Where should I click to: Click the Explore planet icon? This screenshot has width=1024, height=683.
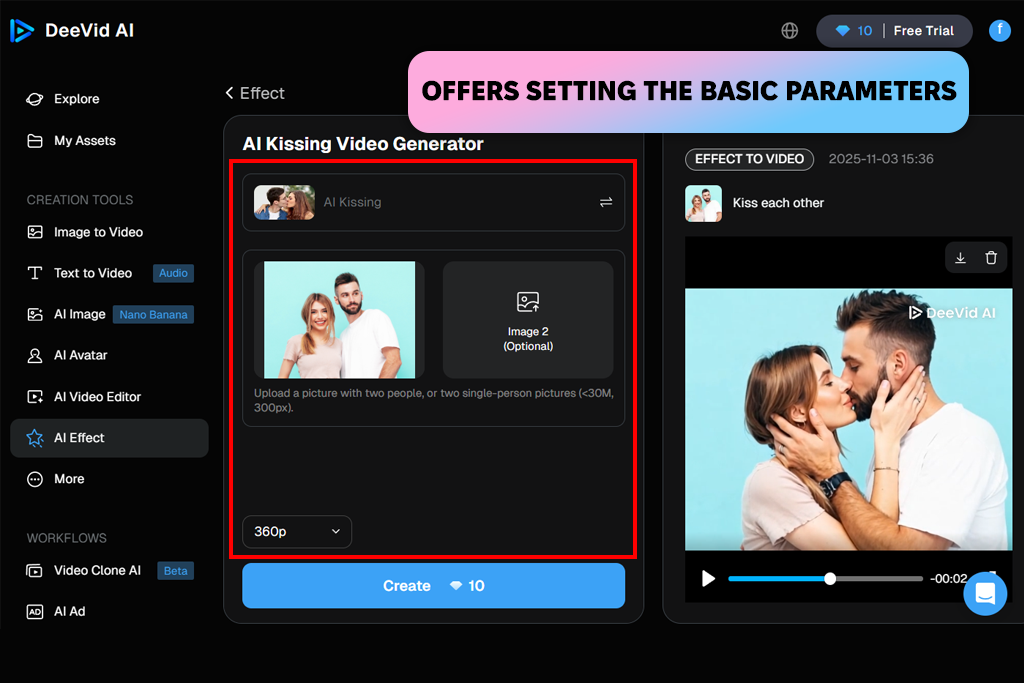tap(35, 99)
